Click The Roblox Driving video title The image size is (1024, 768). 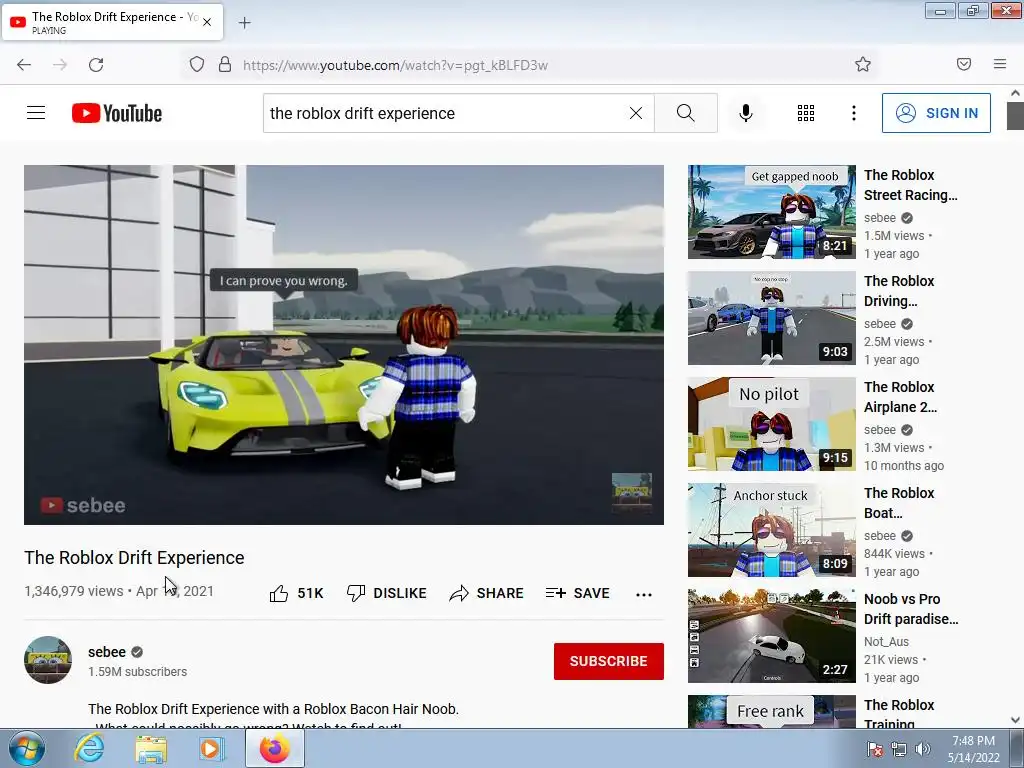tap(899, 291)
